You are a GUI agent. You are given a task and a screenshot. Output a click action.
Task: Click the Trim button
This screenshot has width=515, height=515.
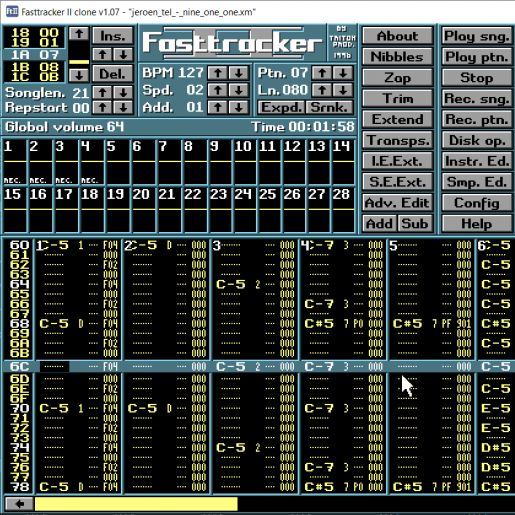397,99
